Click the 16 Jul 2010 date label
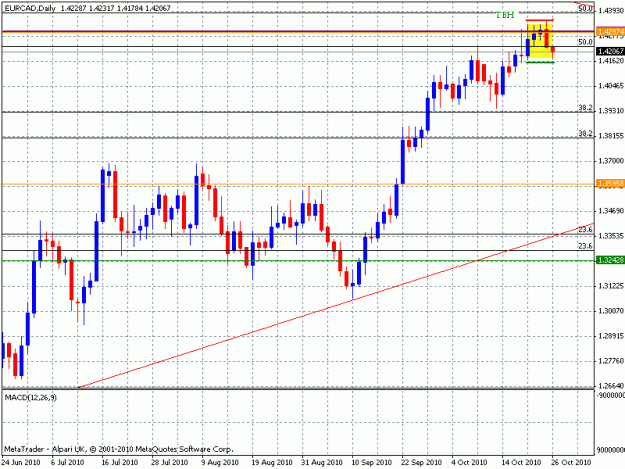Screen dimensions: 625x469 click(119, 462)
